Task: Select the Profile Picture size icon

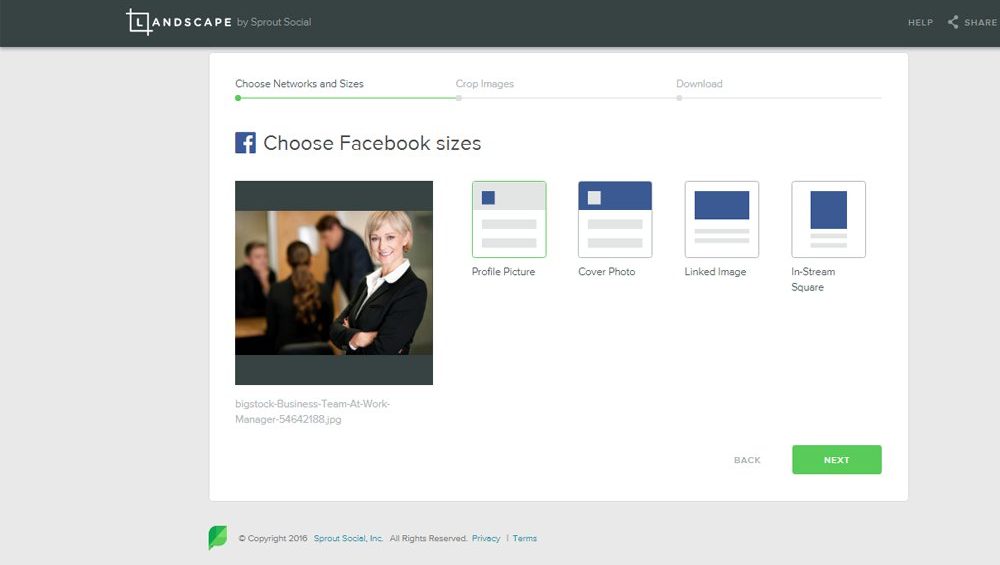Action: [509, 219]
